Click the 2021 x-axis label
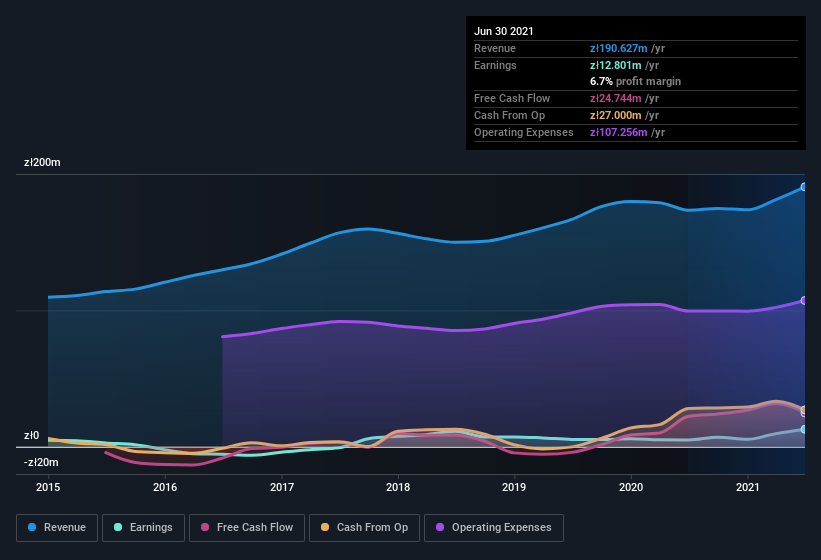 748,487
